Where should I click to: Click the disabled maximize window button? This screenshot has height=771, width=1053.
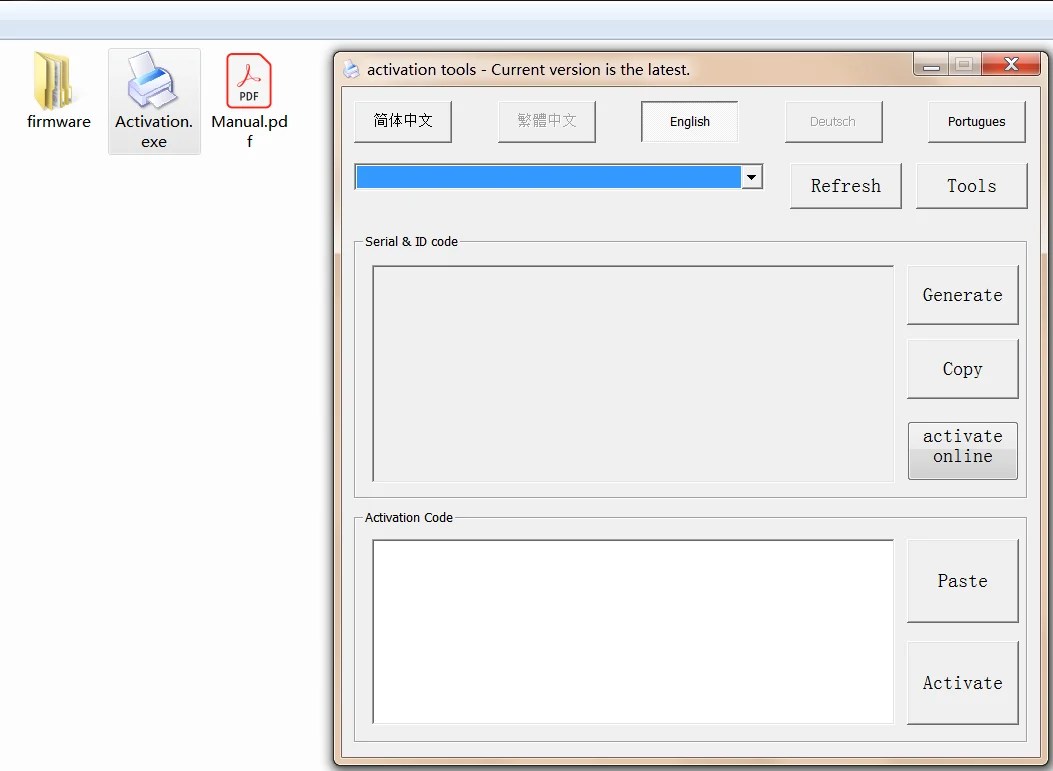[964, 64]
